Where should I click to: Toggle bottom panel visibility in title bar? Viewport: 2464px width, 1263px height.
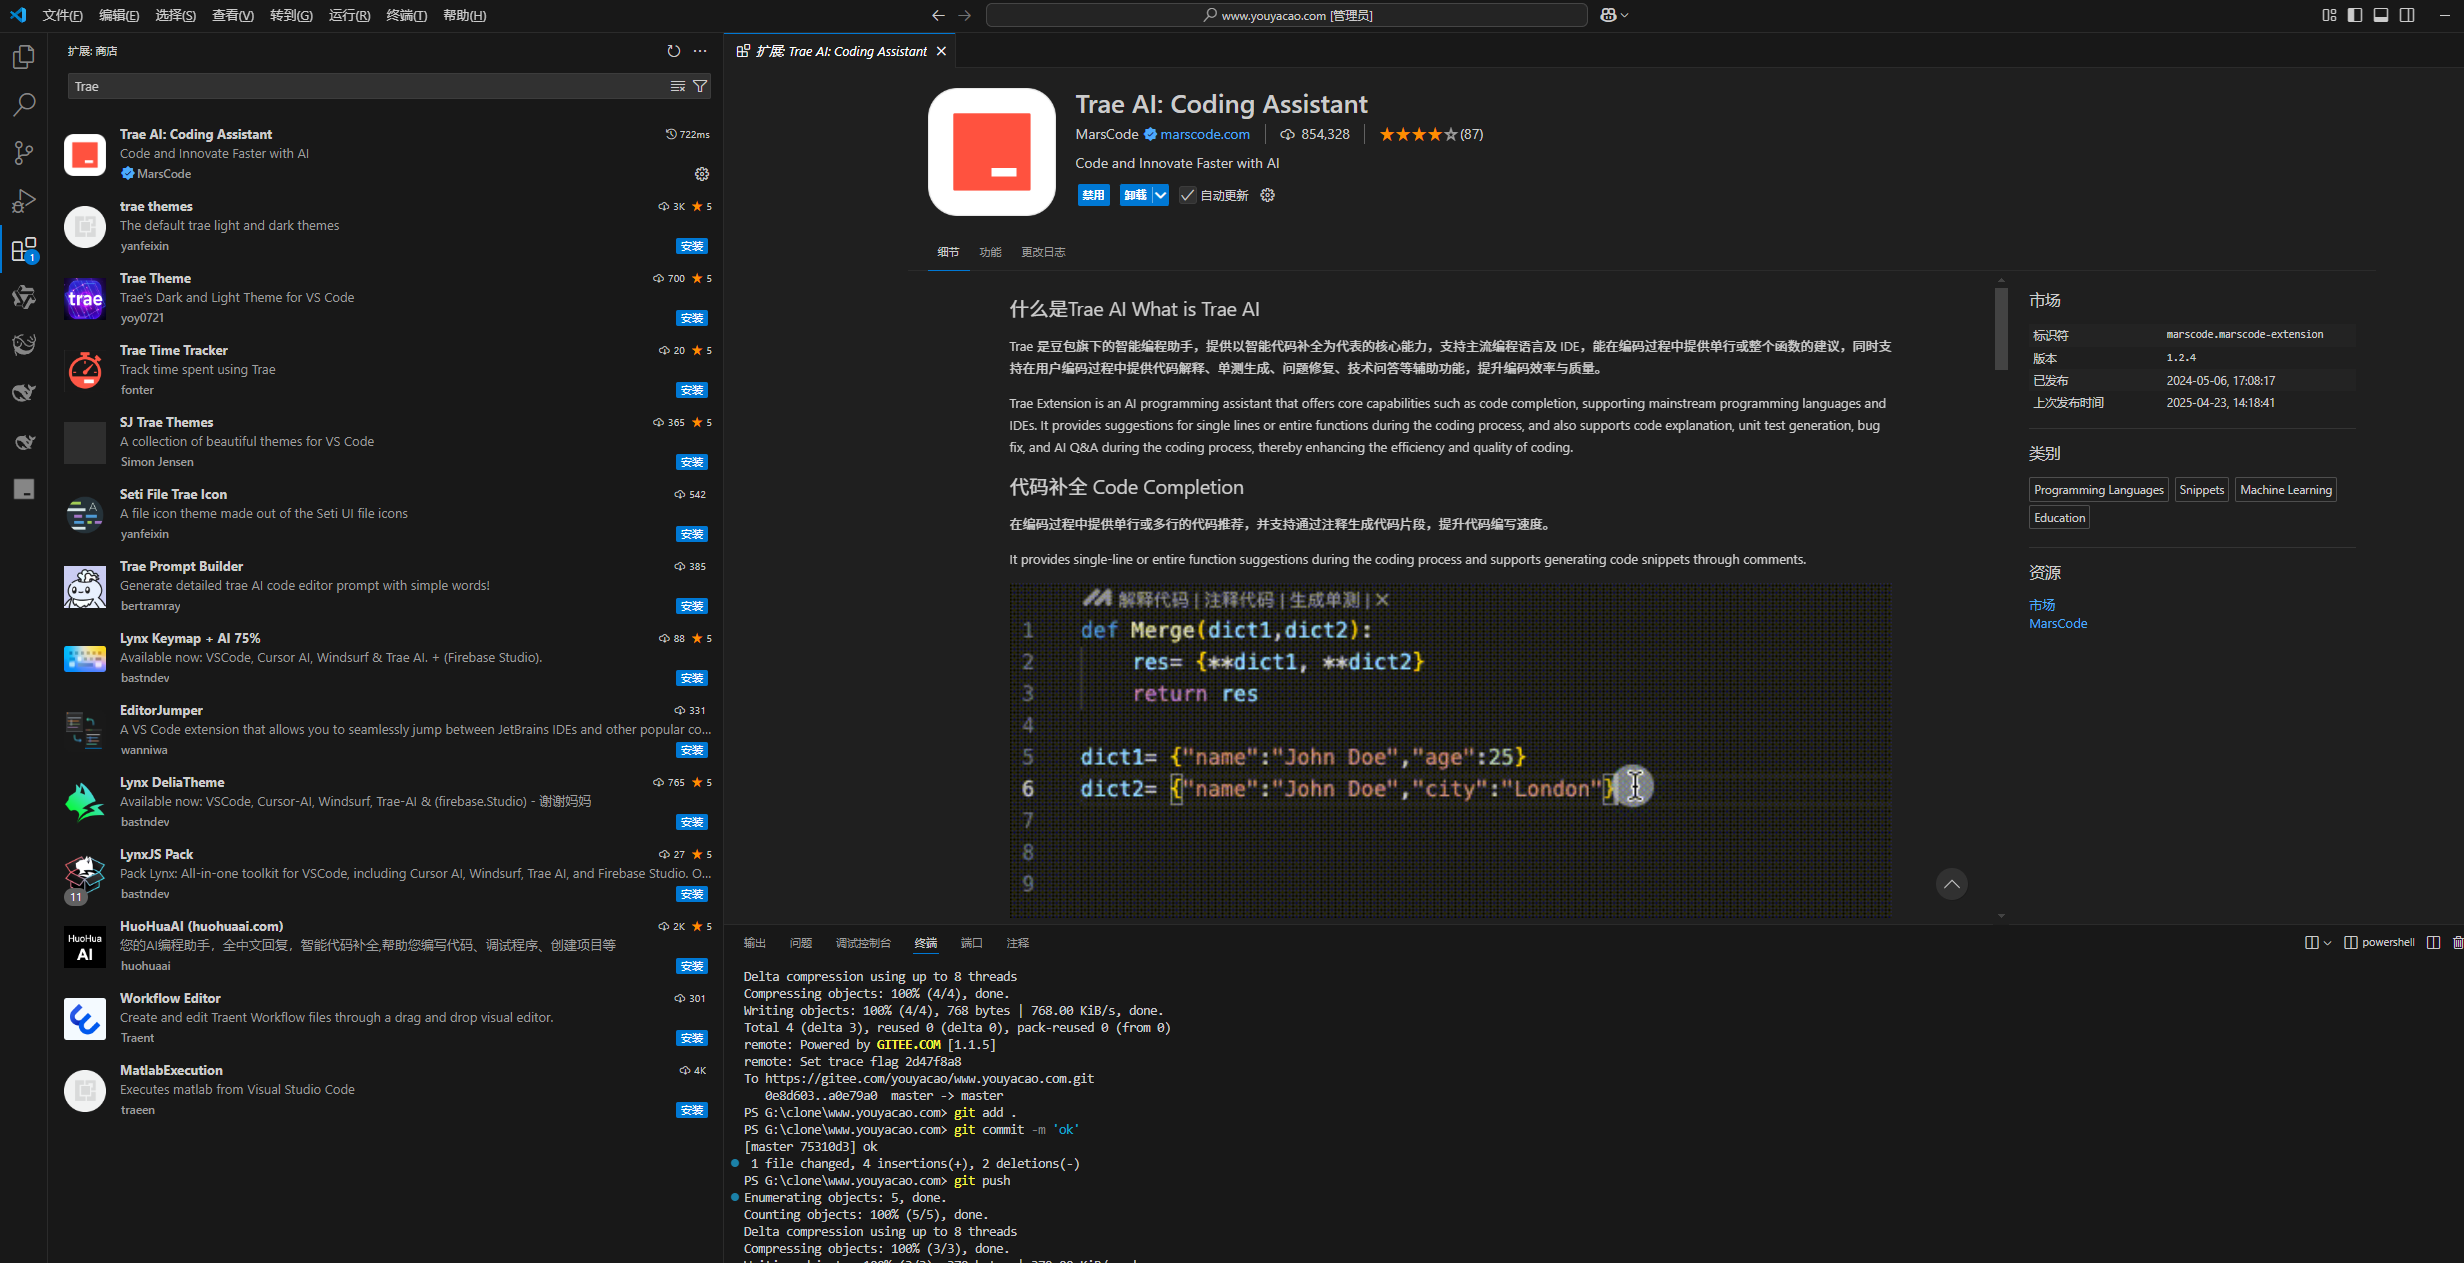coord(2381,15)
